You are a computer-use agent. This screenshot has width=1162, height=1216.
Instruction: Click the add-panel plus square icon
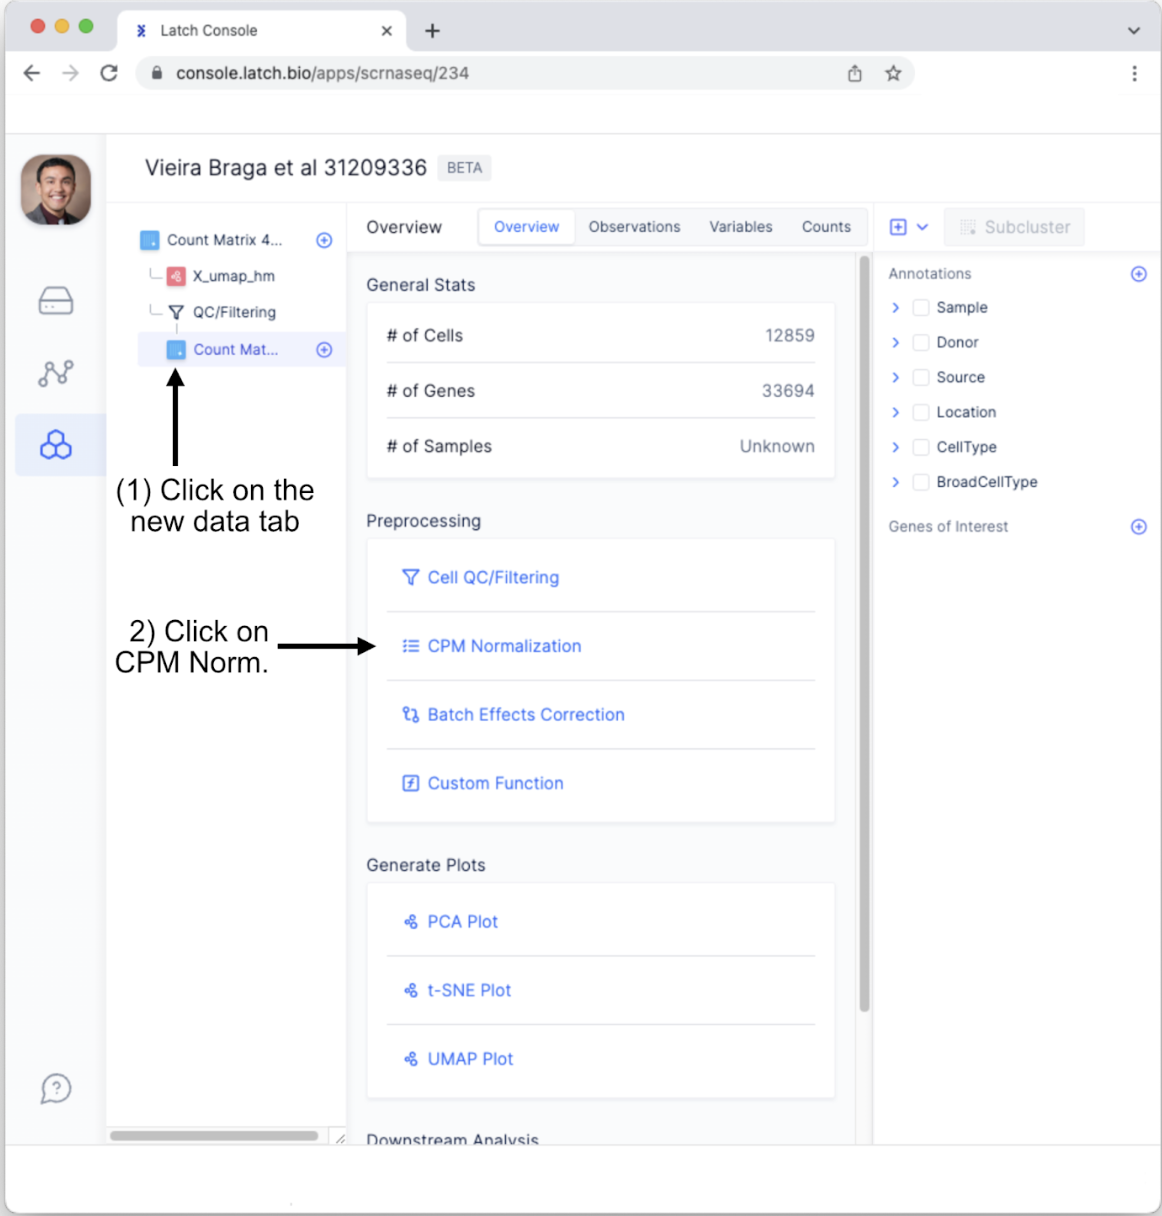[x=898, y=227]
